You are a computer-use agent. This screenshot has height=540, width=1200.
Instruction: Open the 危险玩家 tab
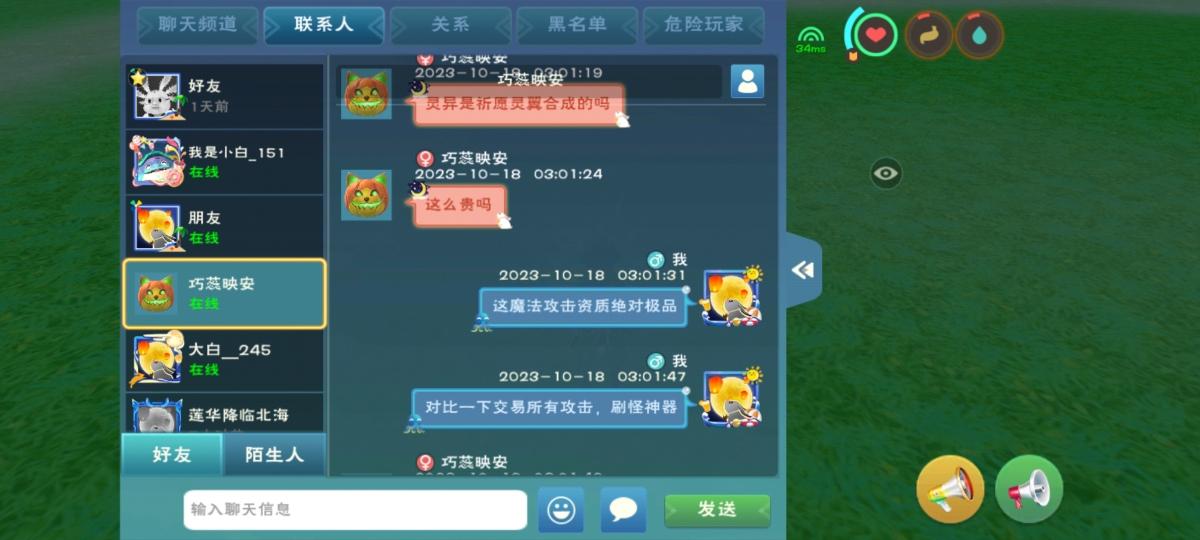(x=704, y=25)
